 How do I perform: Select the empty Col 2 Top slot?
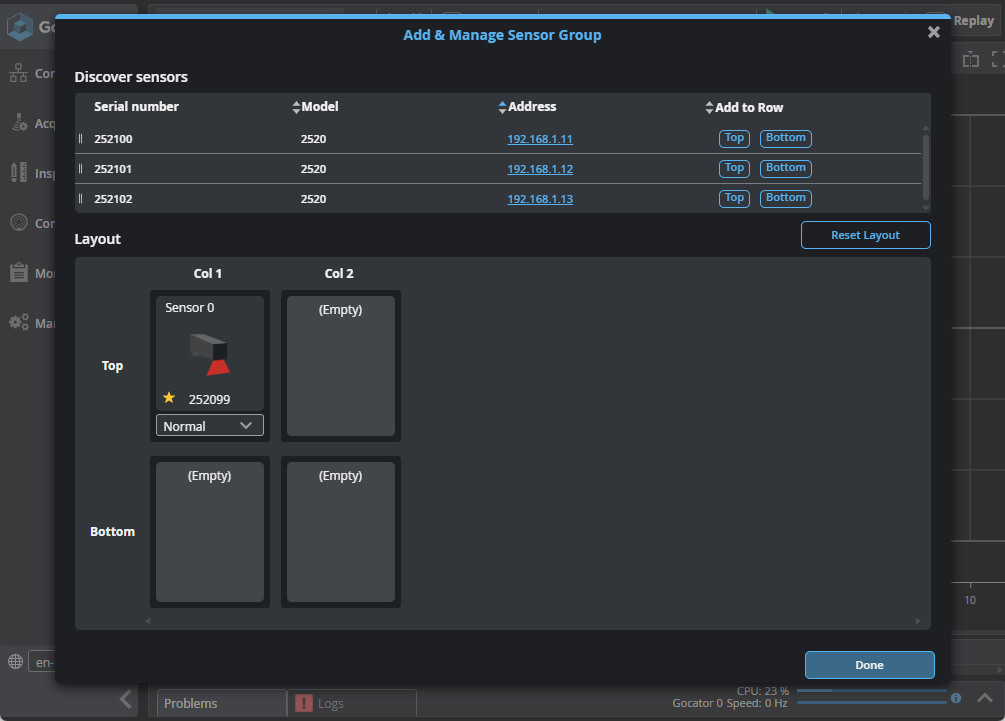point(340,366)
